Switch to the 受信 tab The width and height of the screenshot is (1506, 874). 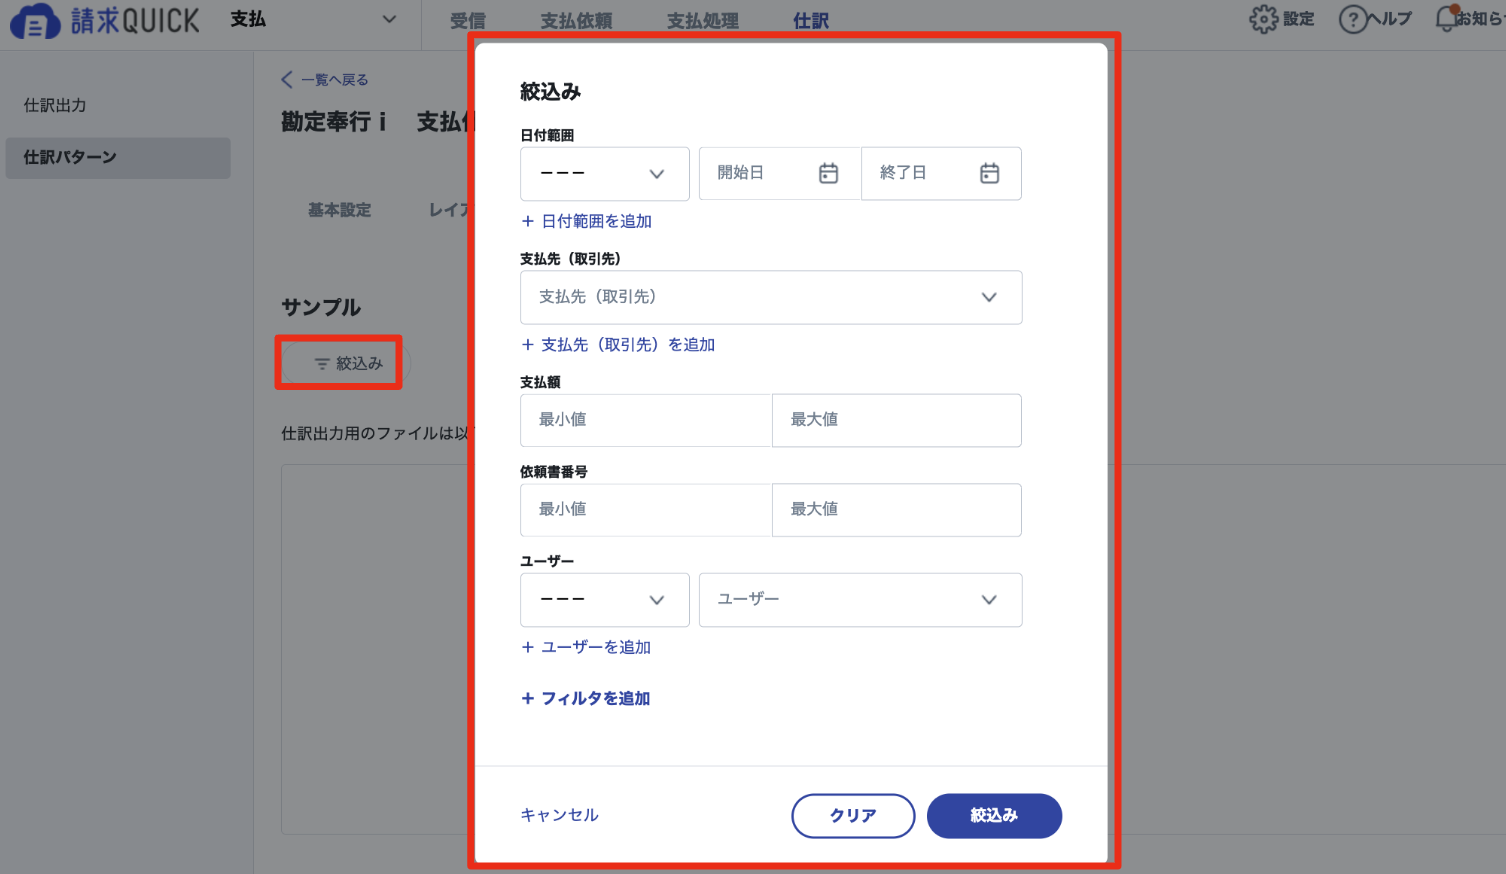tap(467, 20)
